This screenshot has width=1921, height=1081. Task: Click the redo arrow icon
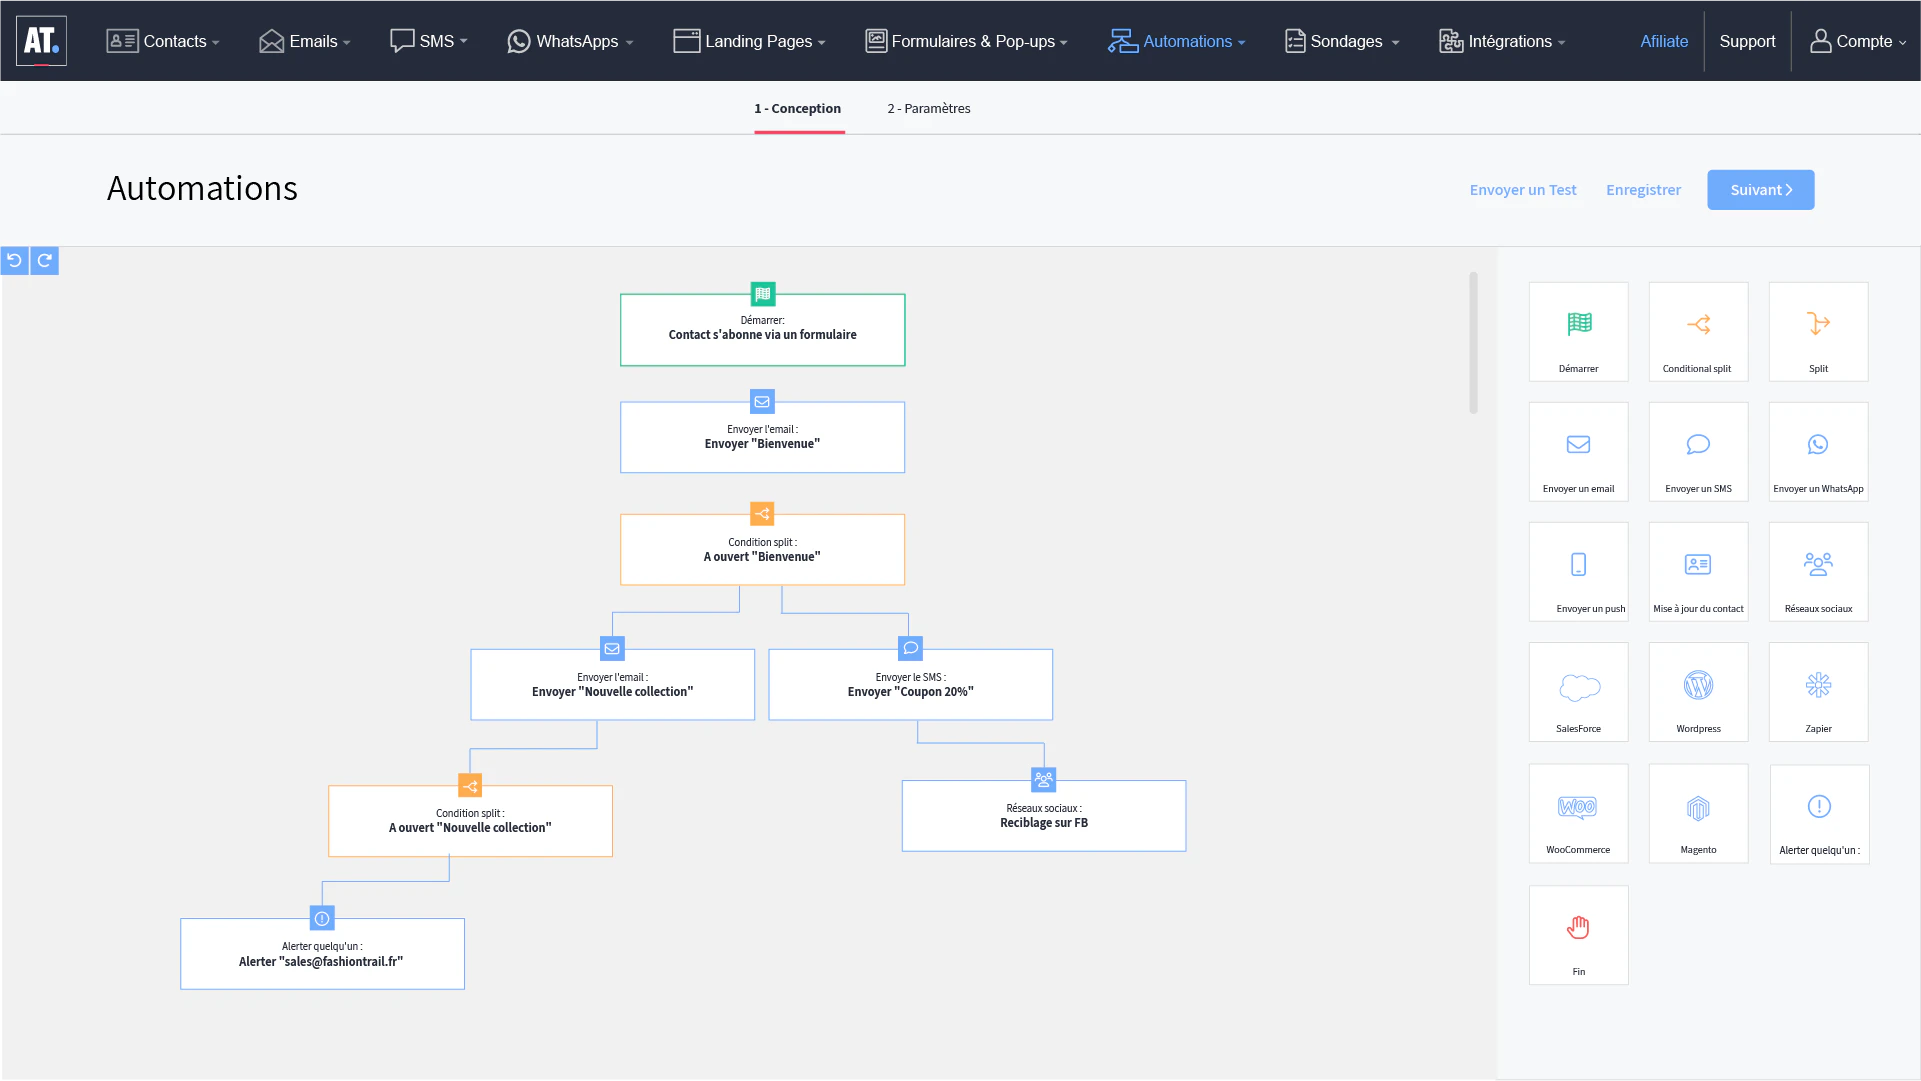pyautogui.click(x=45, y=261)
